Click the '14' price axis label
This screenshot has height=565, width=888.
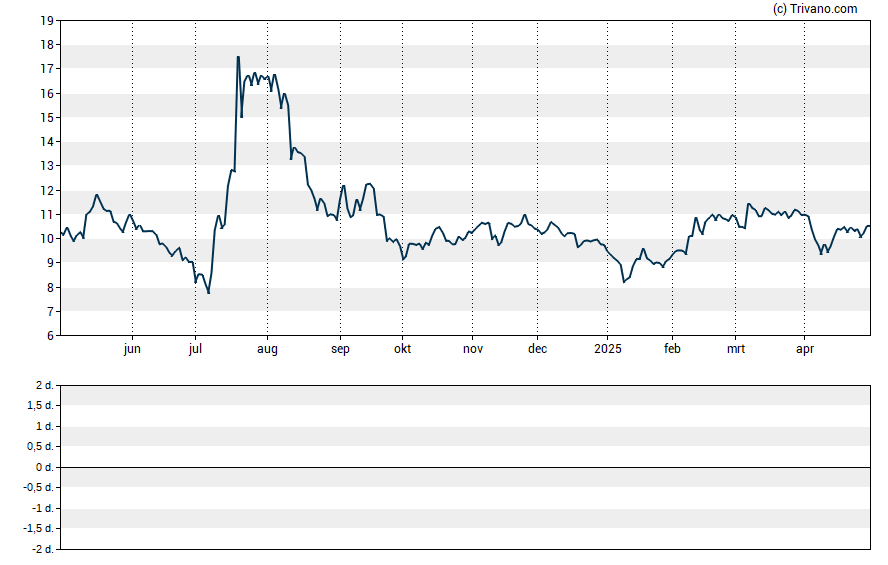point(47,142)
